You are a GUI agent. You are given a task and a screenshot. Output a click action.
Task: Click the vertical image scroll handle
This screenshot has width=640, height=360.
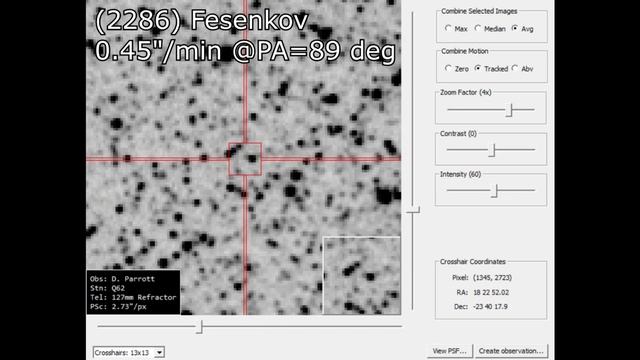pos(413,210)
